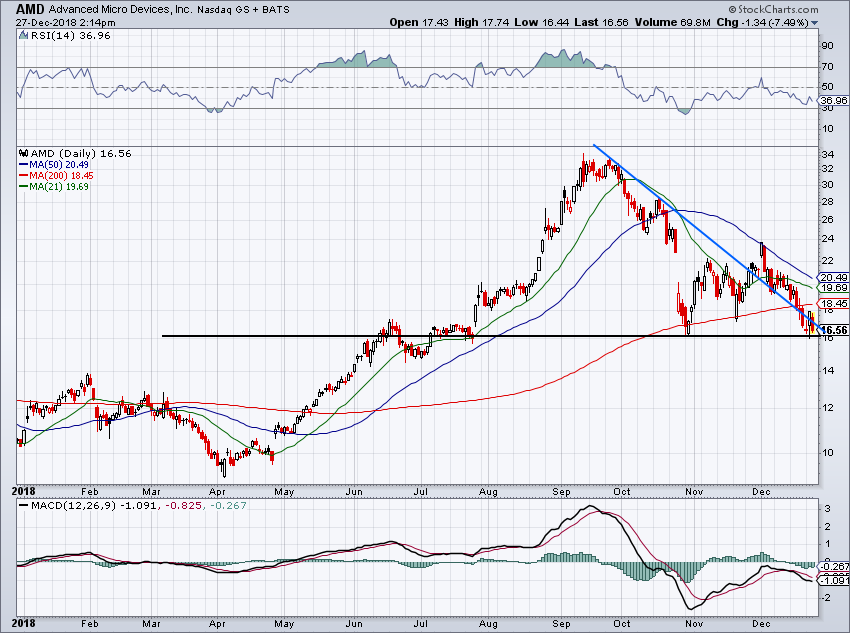Click the -2 label on MACD axis
This screenshot has height=633, width=850.
click(x=827, y=598)
